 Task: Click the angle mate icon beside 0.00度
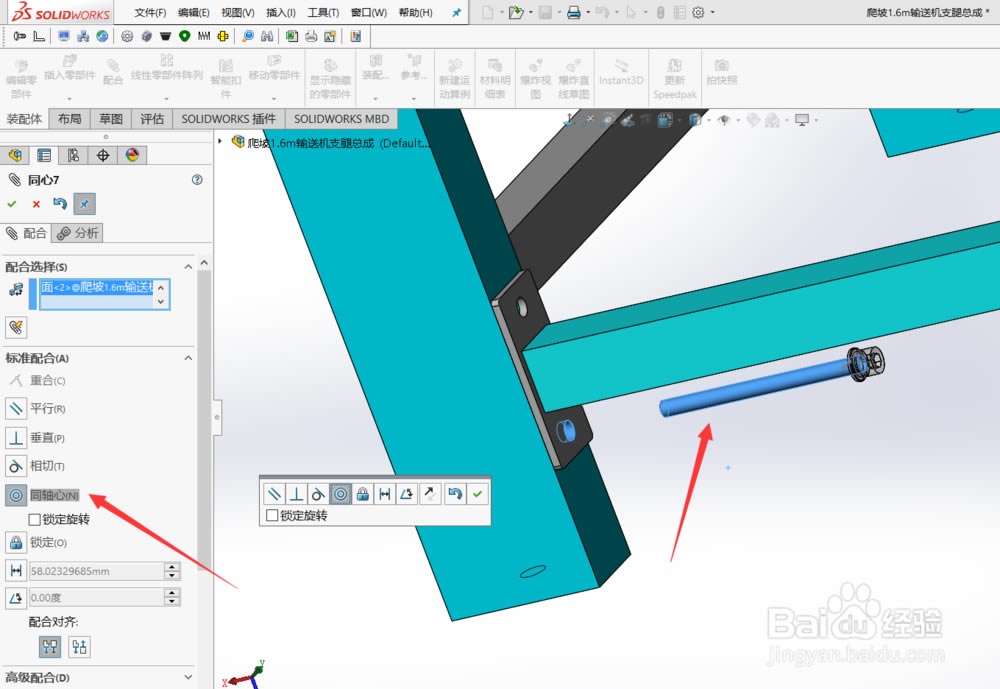16,598
